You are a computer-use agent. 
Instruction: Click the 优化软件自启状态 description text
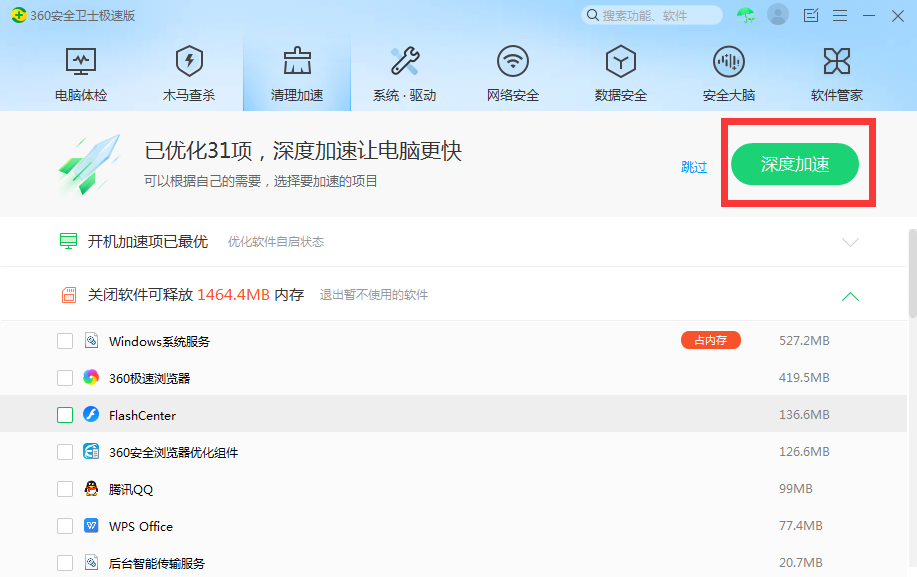275,242
